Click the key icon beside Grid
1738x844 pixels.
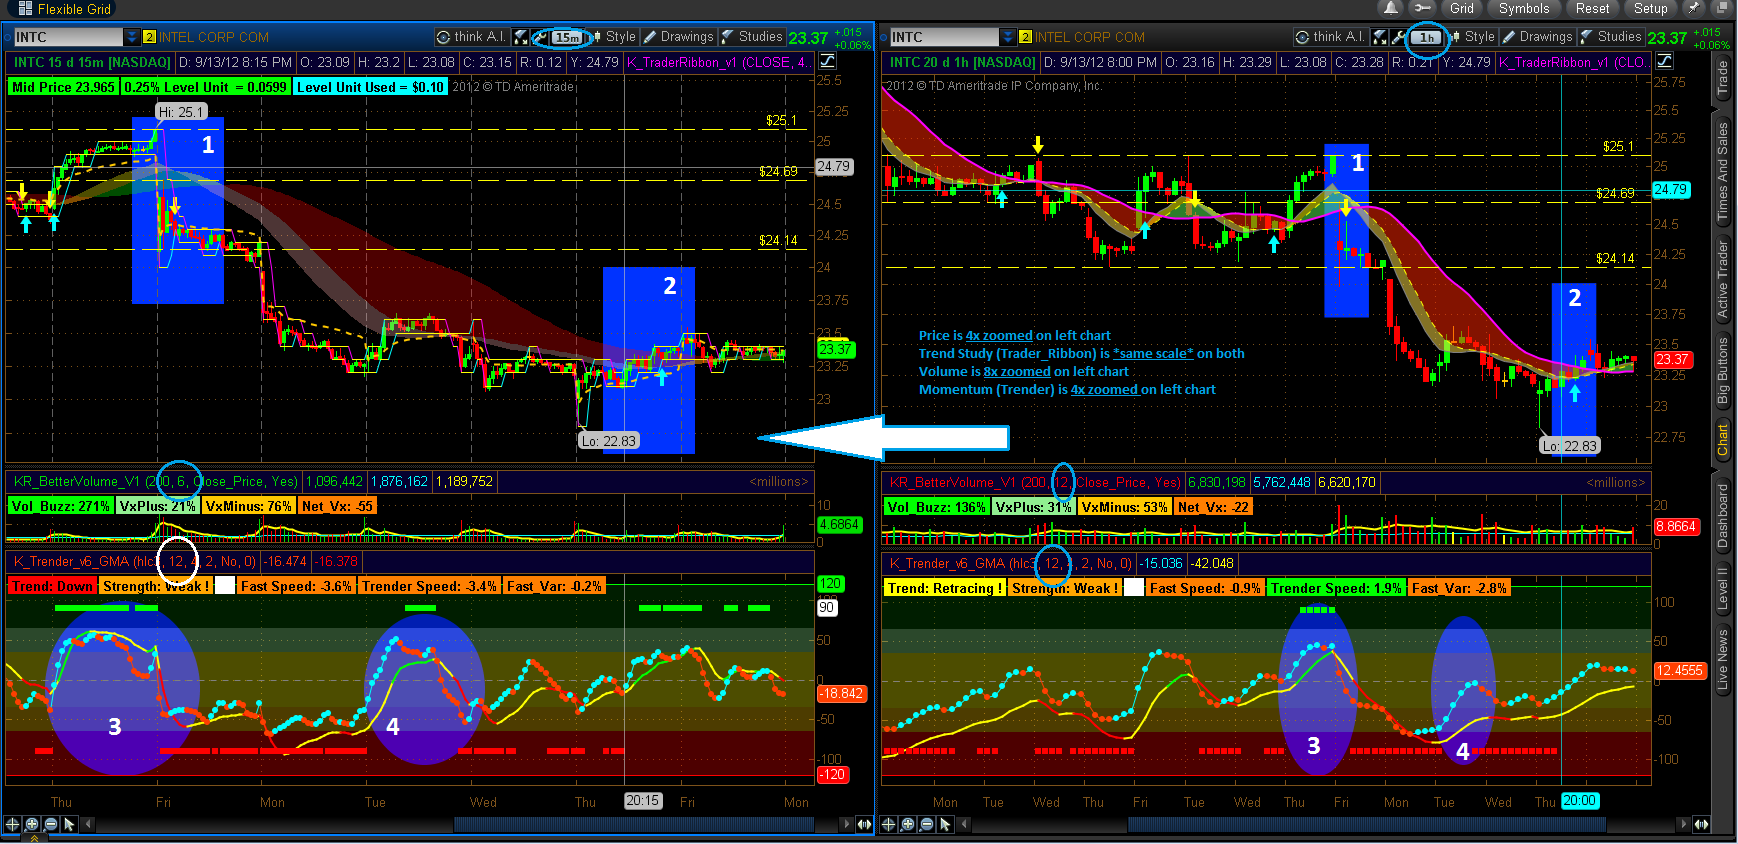(x=1422, y=8)
